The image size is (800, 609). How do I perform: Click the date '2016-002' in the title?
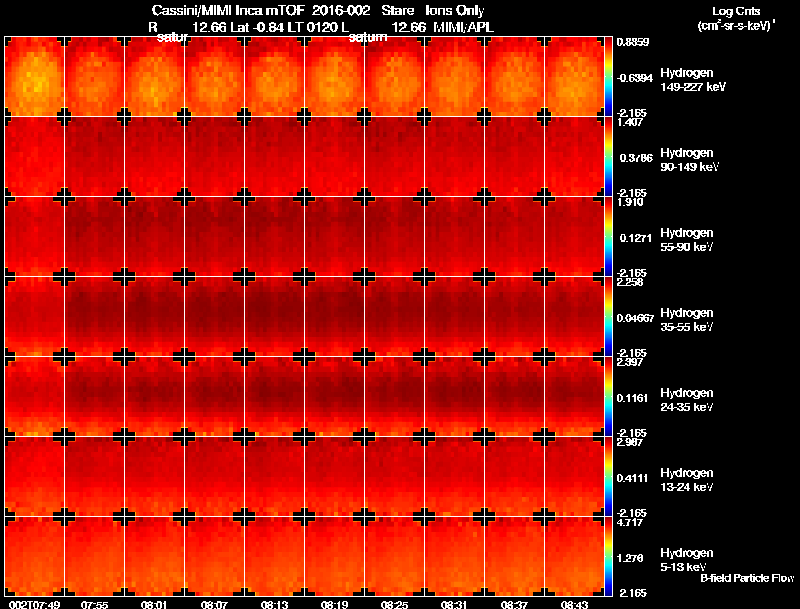point(341,11)
